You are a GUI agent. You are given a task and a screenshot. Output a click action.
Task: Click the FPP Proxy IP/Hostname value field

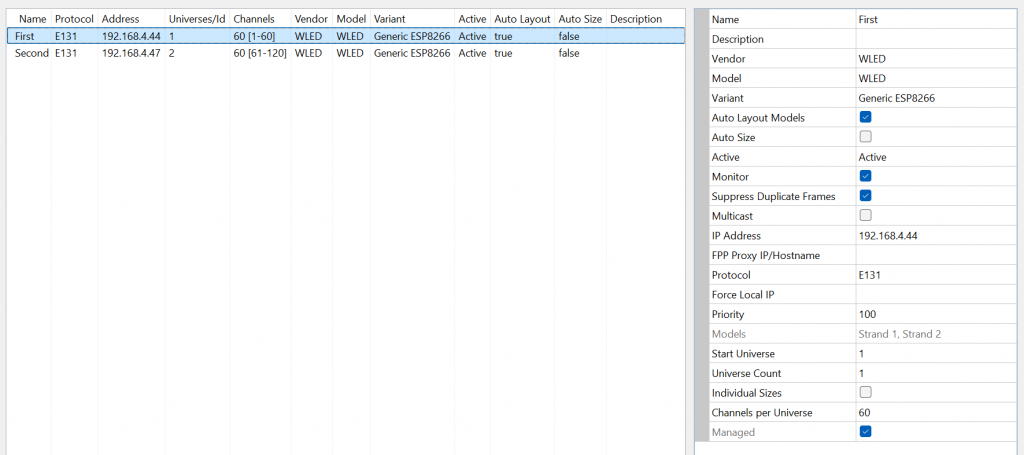click(935, 255)
